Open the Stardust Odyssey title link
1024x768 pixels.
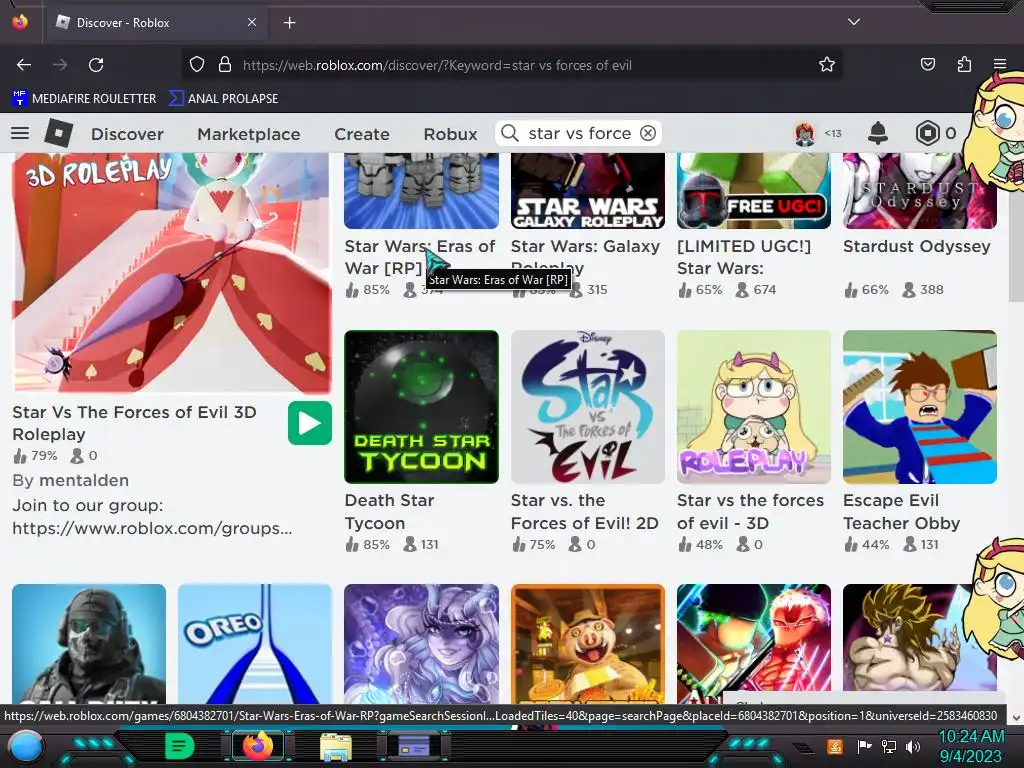click(x=917, y=246)
